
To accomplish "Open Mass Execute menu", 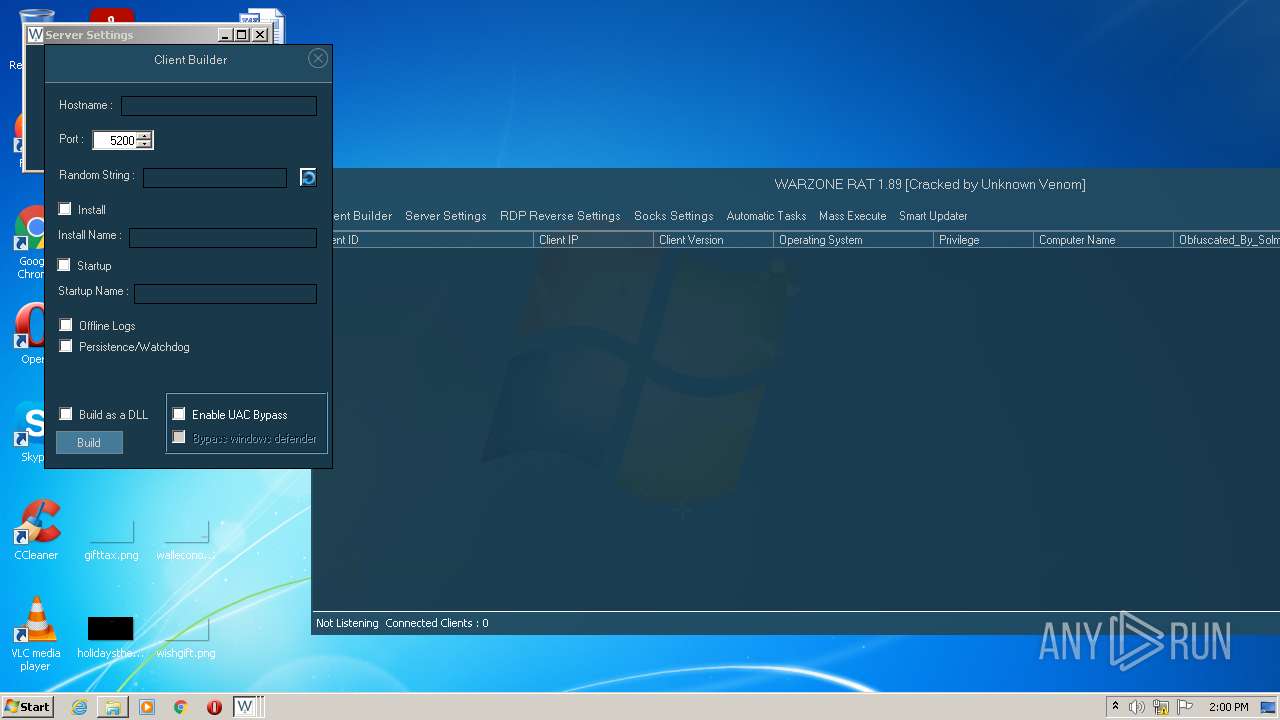I will tap(852, 216).
